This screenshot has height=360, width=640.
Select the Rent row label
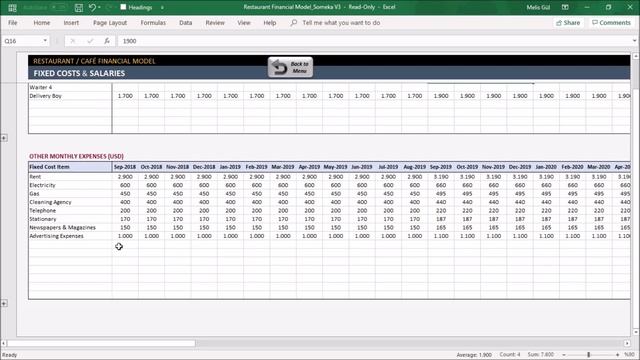[x=35, y=177]
